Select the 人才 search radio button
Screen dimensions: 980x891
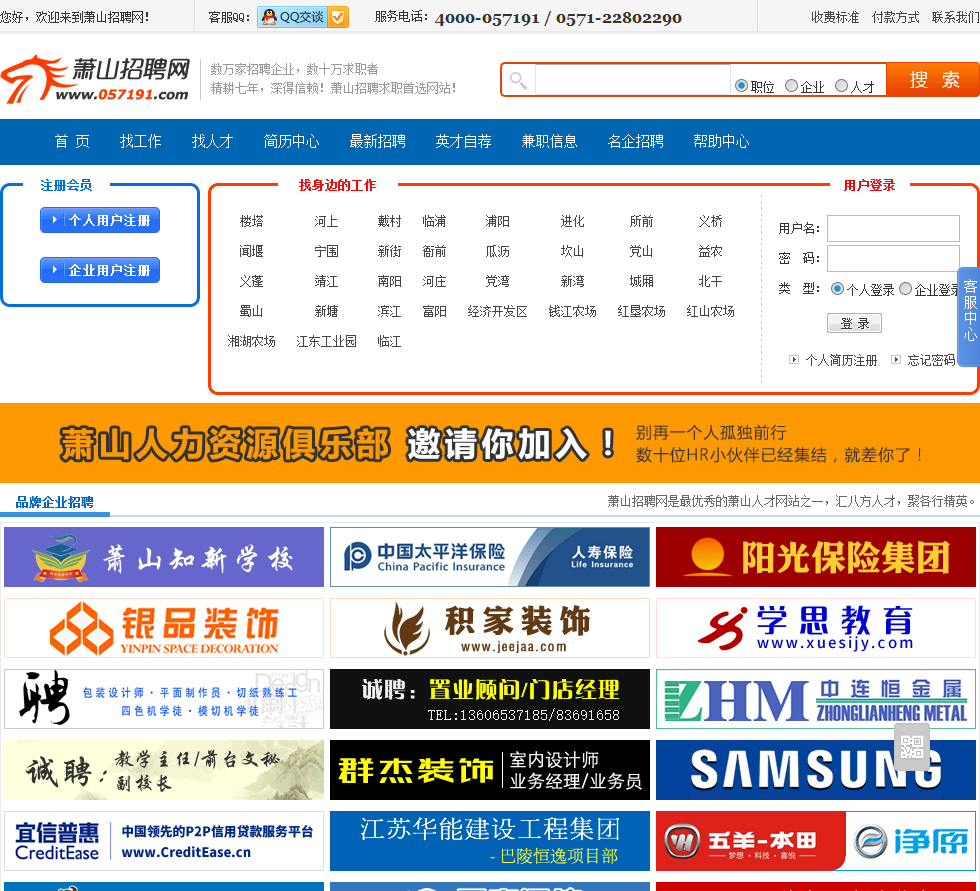coord(841,86)
